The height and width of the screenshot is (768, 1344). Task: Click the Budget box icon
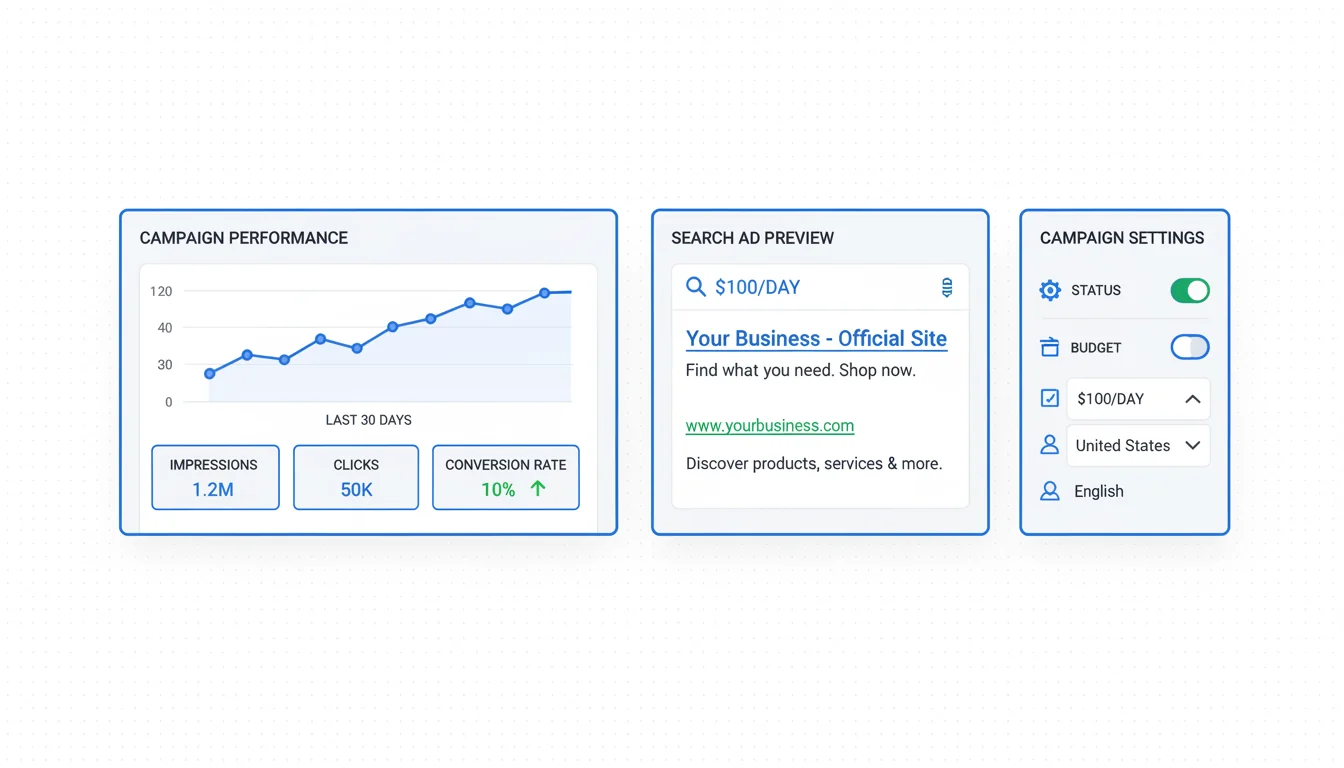click(1050, 347)
